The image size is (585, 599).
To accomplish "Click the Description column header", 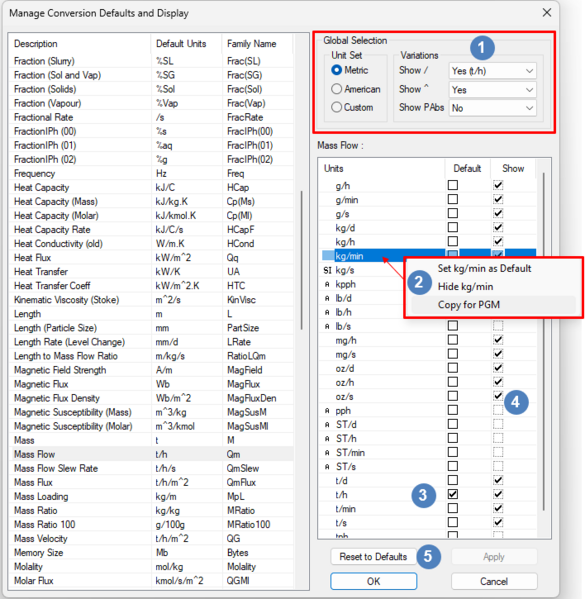I will pyautogui.click(x=80, y=44).
